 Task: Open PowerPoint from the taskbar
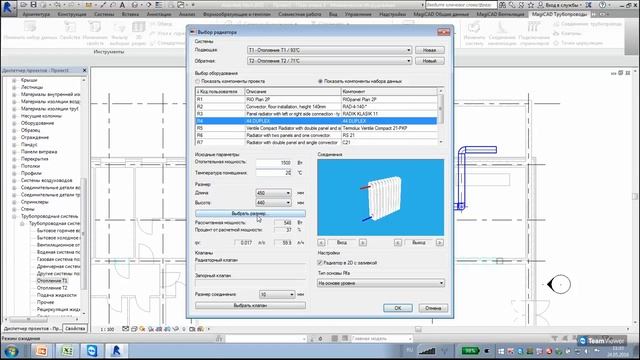(42, 351)
